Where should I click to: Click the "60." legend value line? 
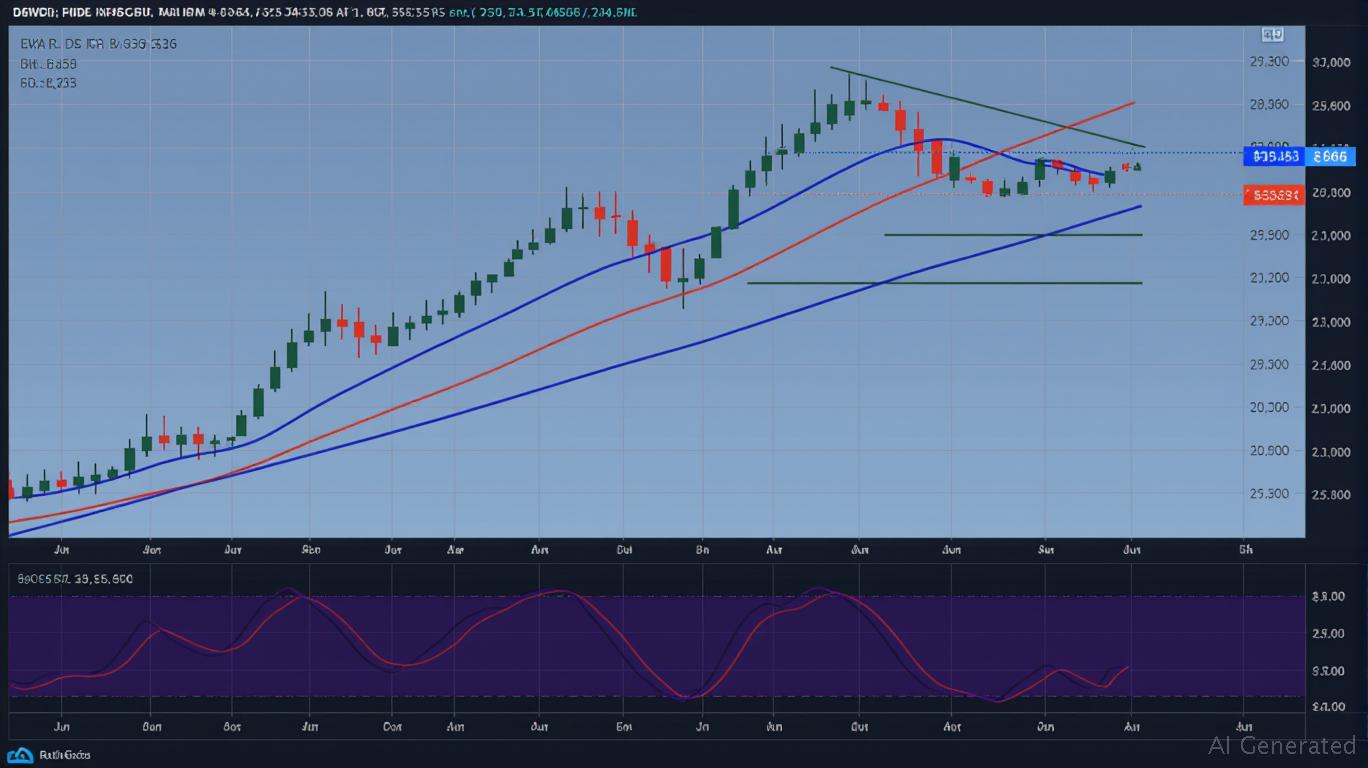48,83
